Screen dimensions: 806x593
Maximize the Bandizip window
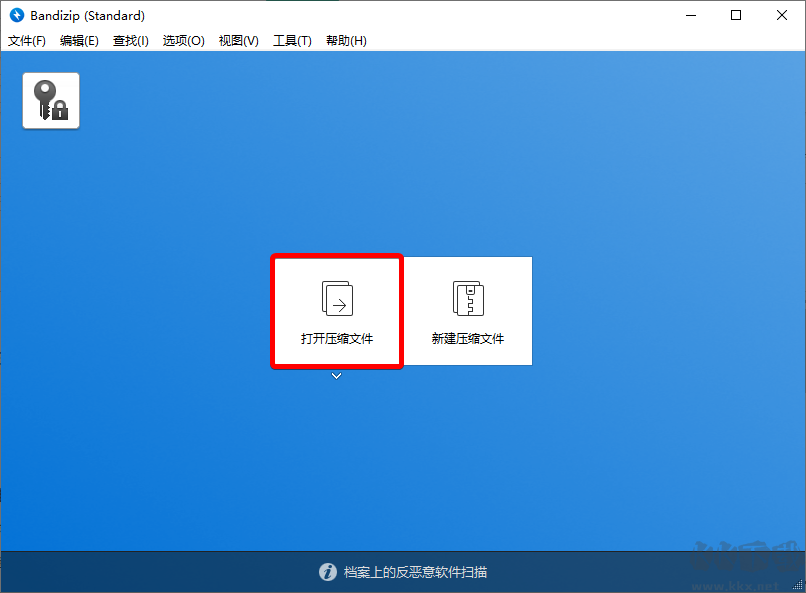coord(737,16)
